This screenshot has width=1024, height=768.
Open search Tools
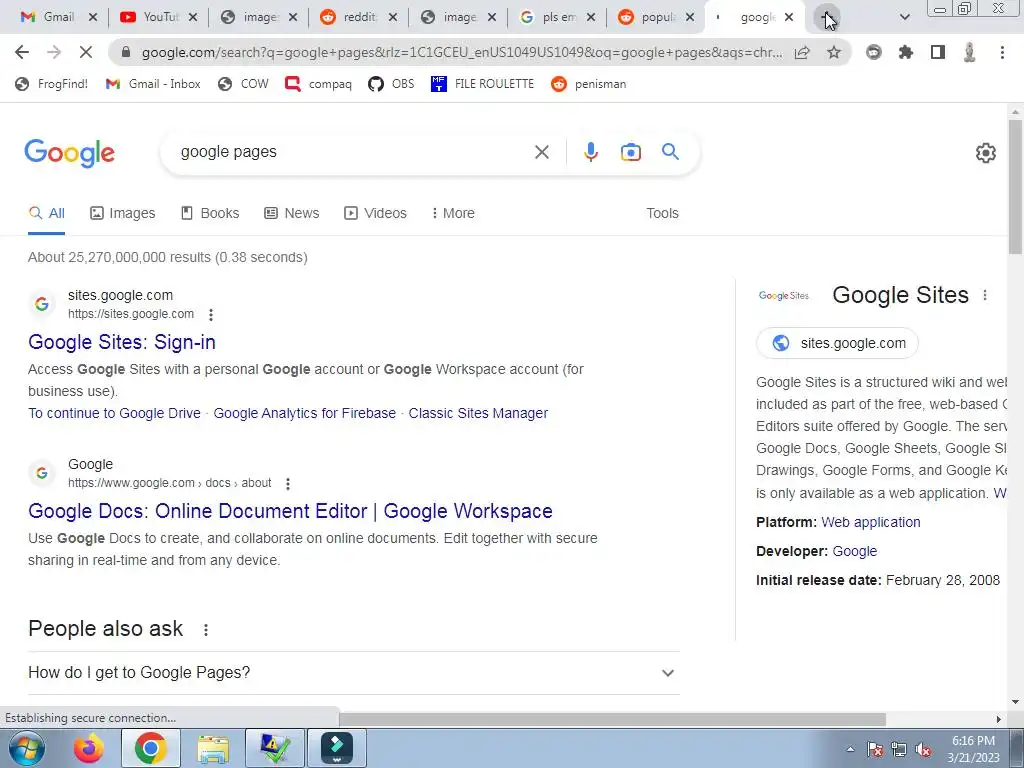pyautogui.click(x=662, y=213)
